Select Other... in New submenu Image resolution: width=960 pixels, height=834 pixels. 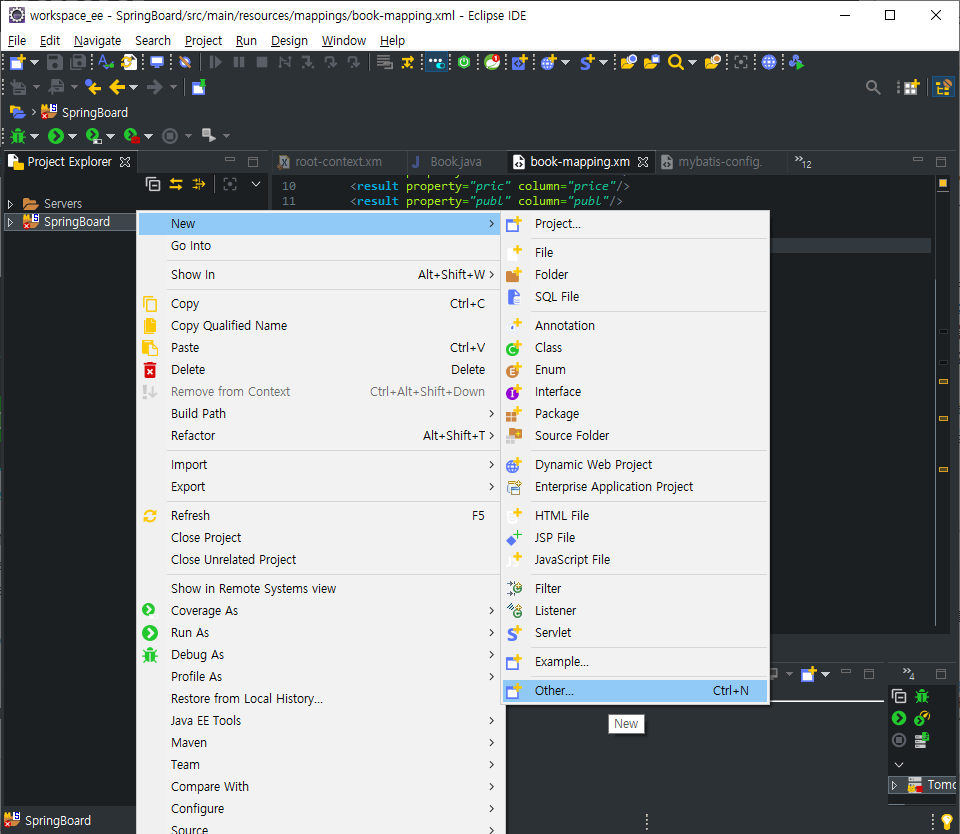click(635, 691)
